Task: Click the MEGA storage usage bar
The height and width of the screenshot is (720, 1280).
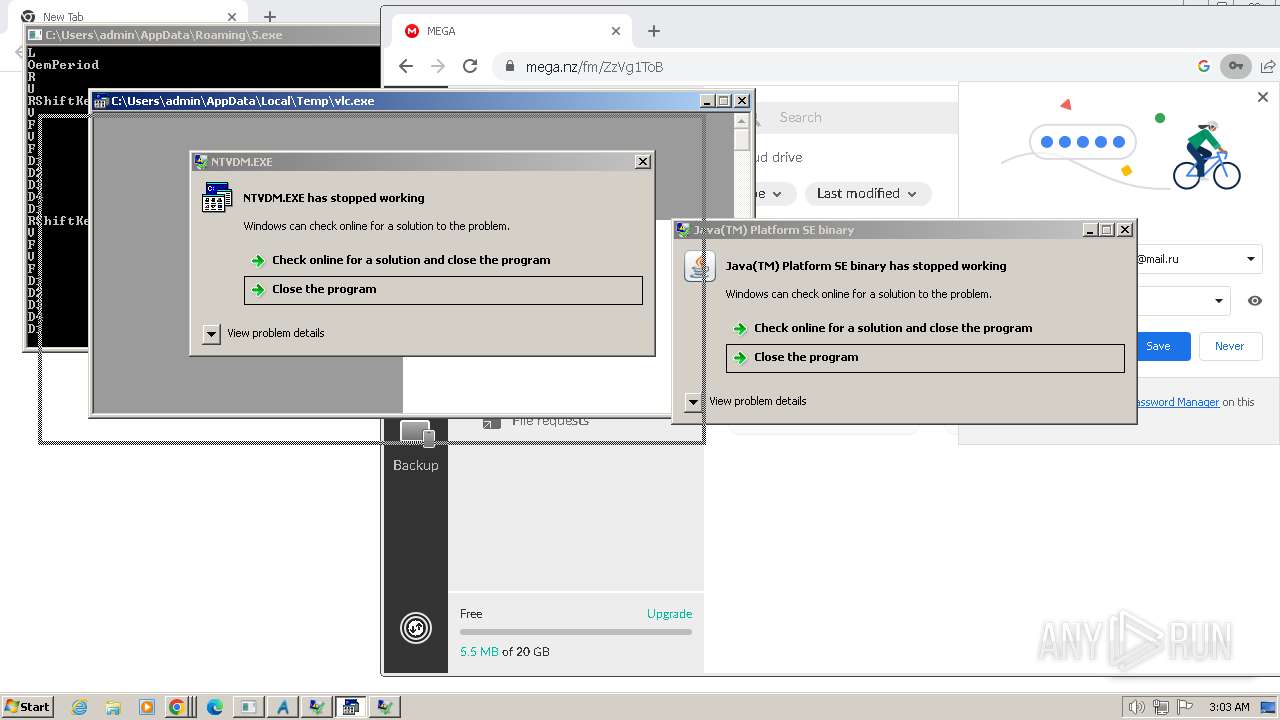Action: point(576,632)
